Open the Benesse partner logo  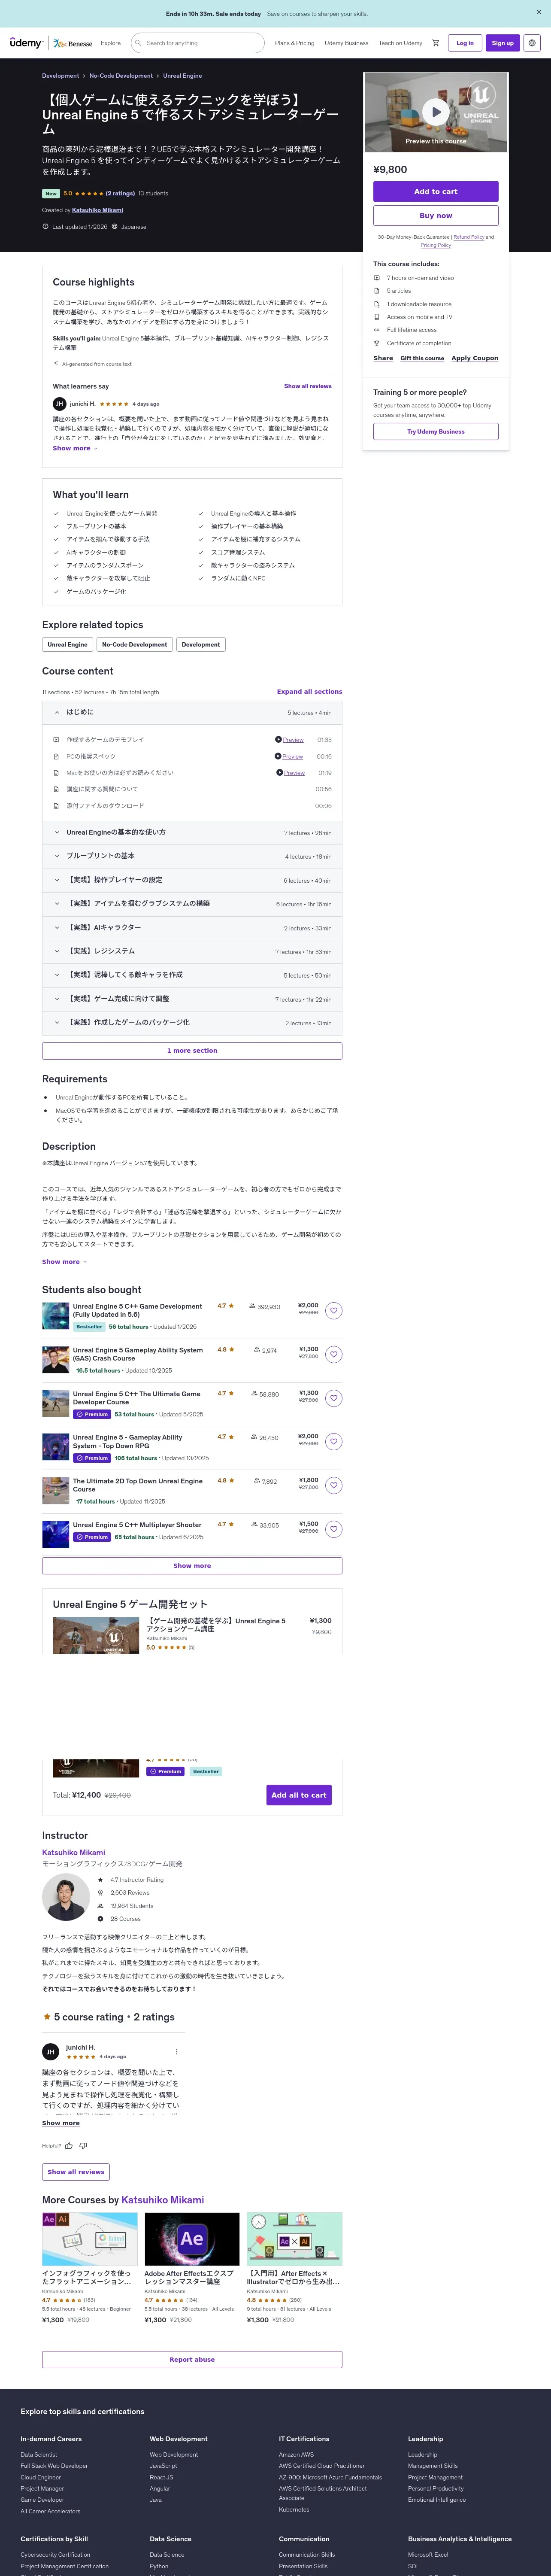(73, 43)
